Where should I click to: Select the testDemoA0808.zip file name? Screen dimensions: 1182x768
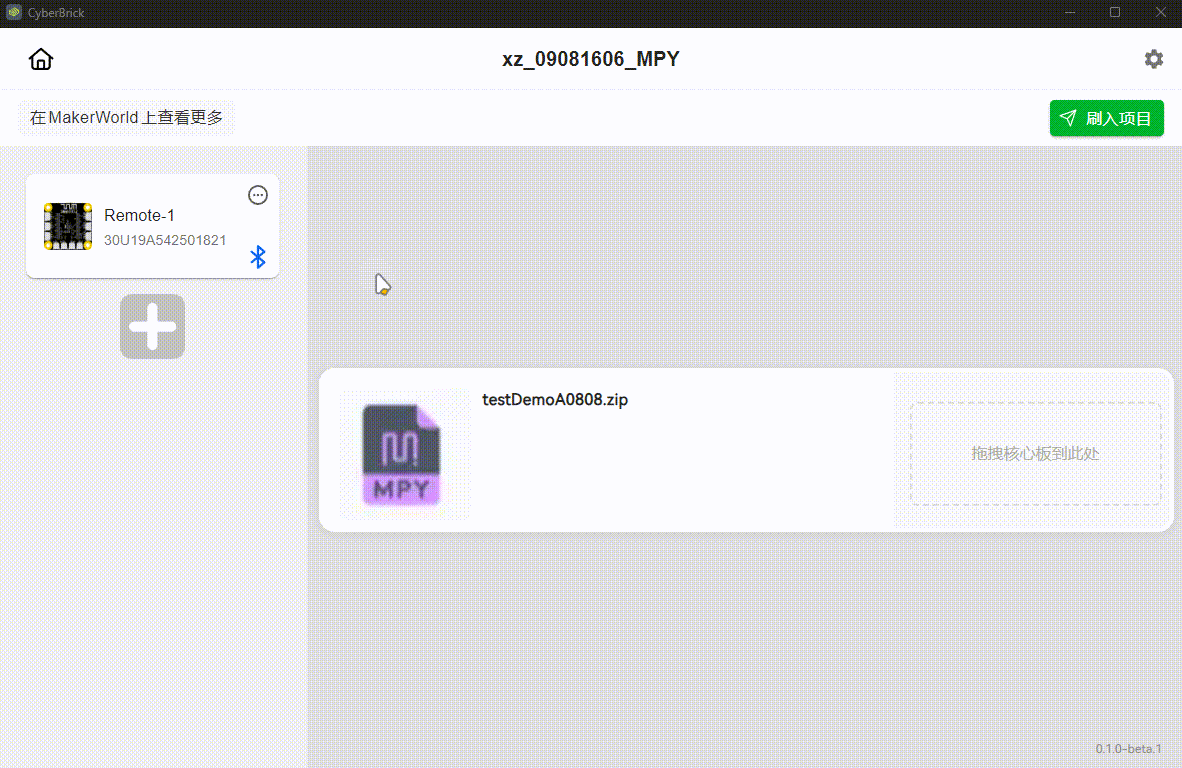[x=555, y=400]
